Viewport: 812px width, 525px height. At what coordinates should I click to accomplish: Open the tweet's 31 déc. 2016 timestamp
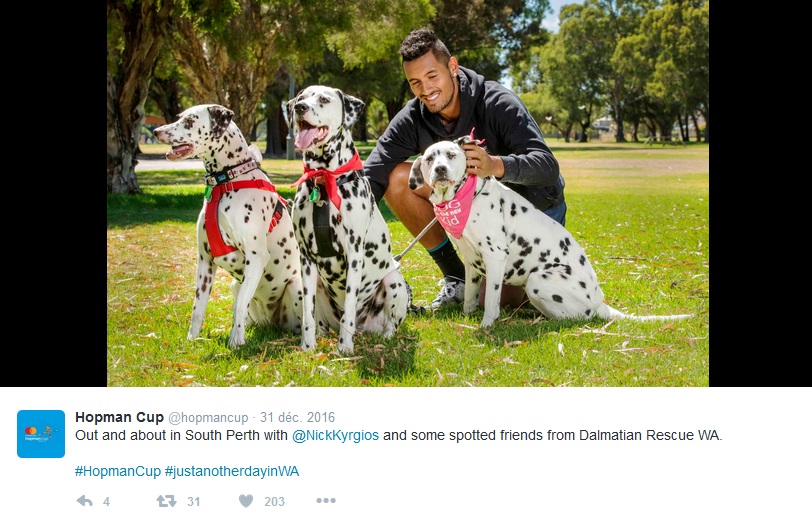tap(297, 417)
